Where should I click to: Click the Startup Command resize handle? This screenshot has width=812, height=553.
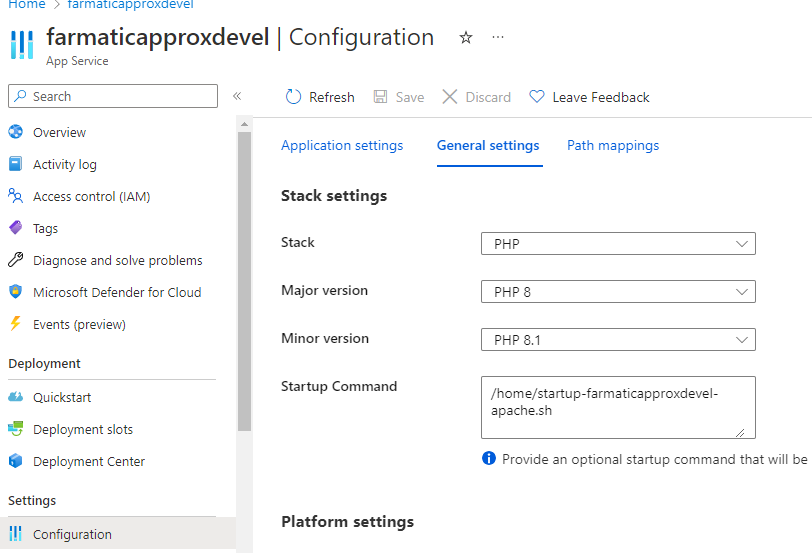pos(741,432)
